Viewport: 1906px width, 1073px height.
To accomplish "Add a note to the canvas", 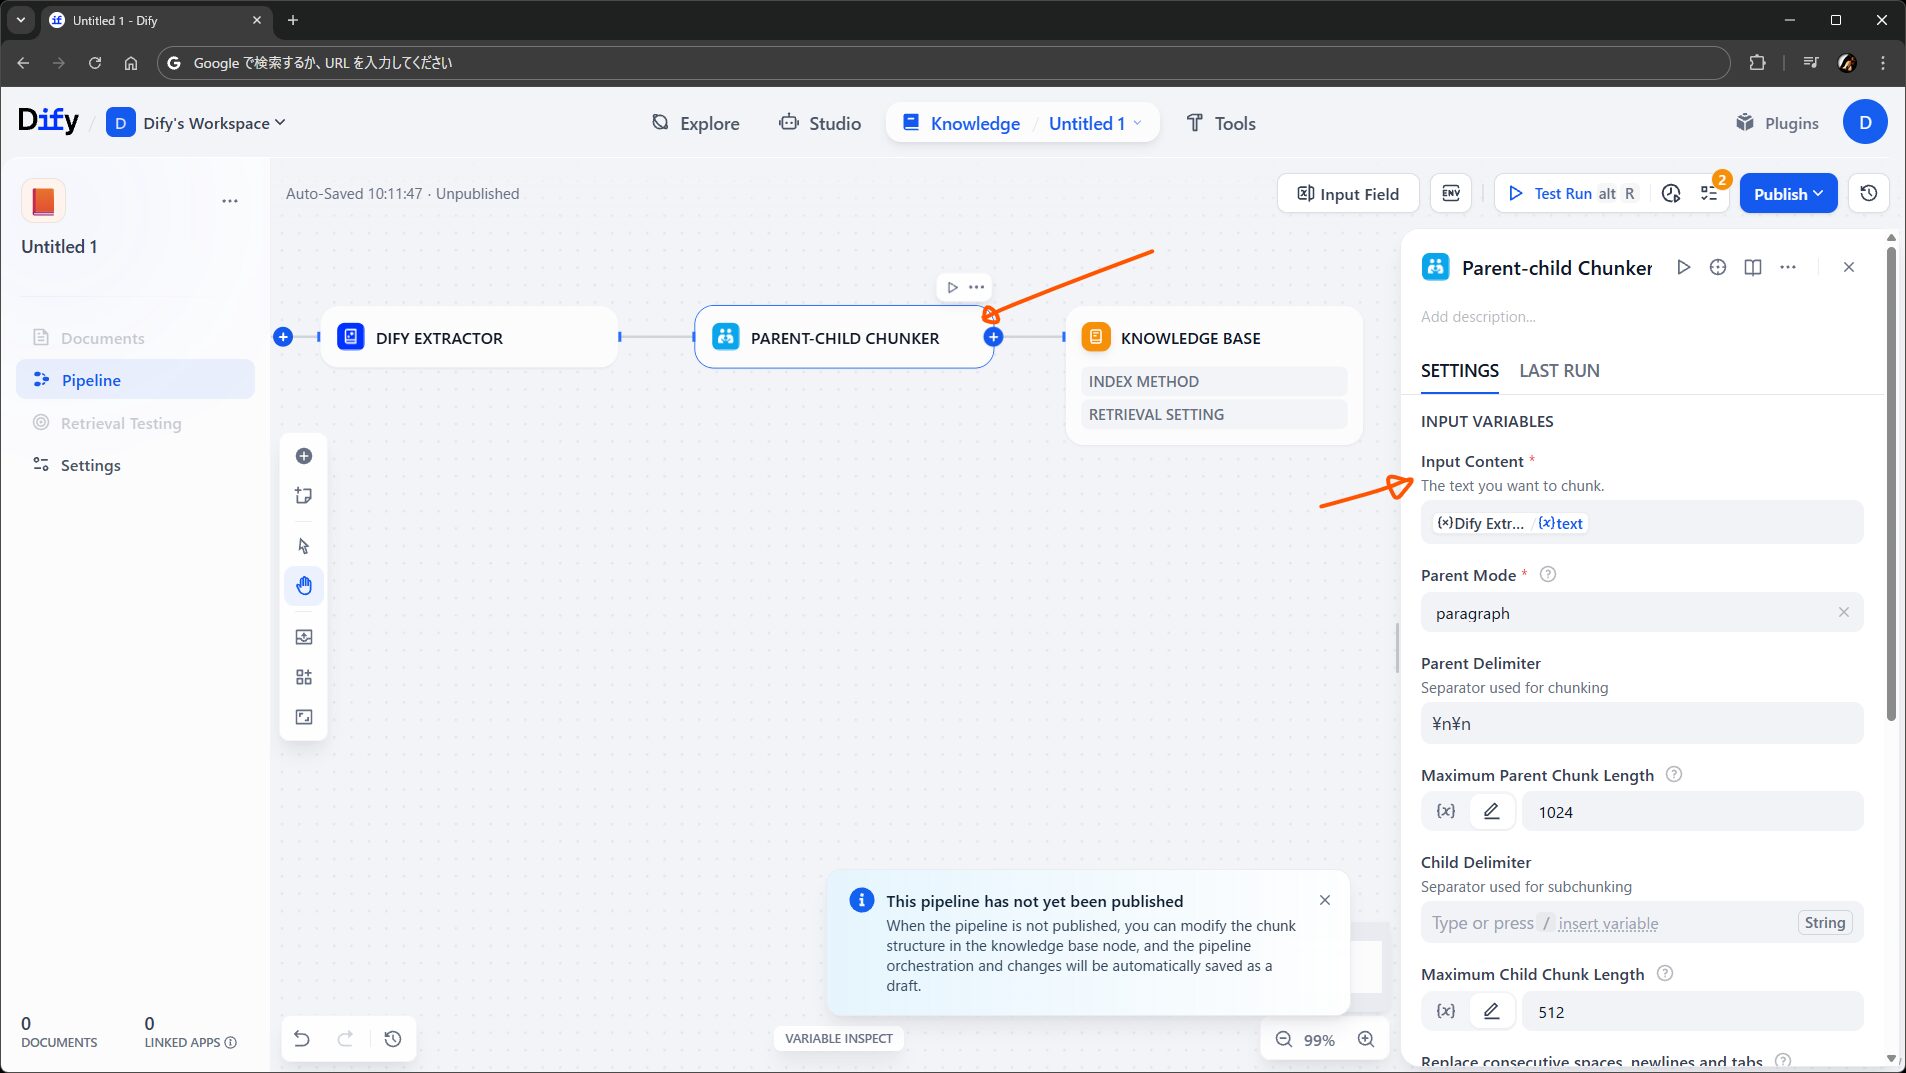I will (304, 496).
